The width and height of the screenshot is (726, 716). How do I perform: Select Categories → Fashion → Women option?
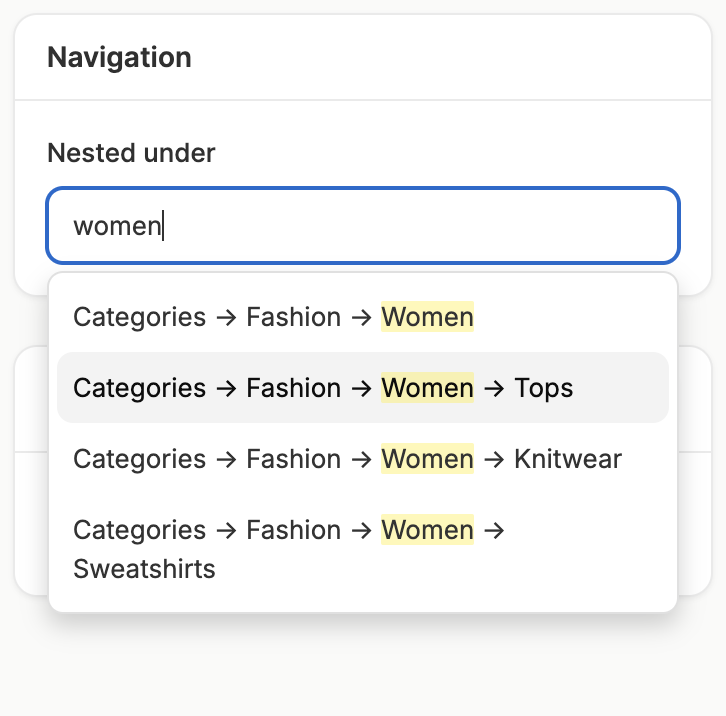273,318
